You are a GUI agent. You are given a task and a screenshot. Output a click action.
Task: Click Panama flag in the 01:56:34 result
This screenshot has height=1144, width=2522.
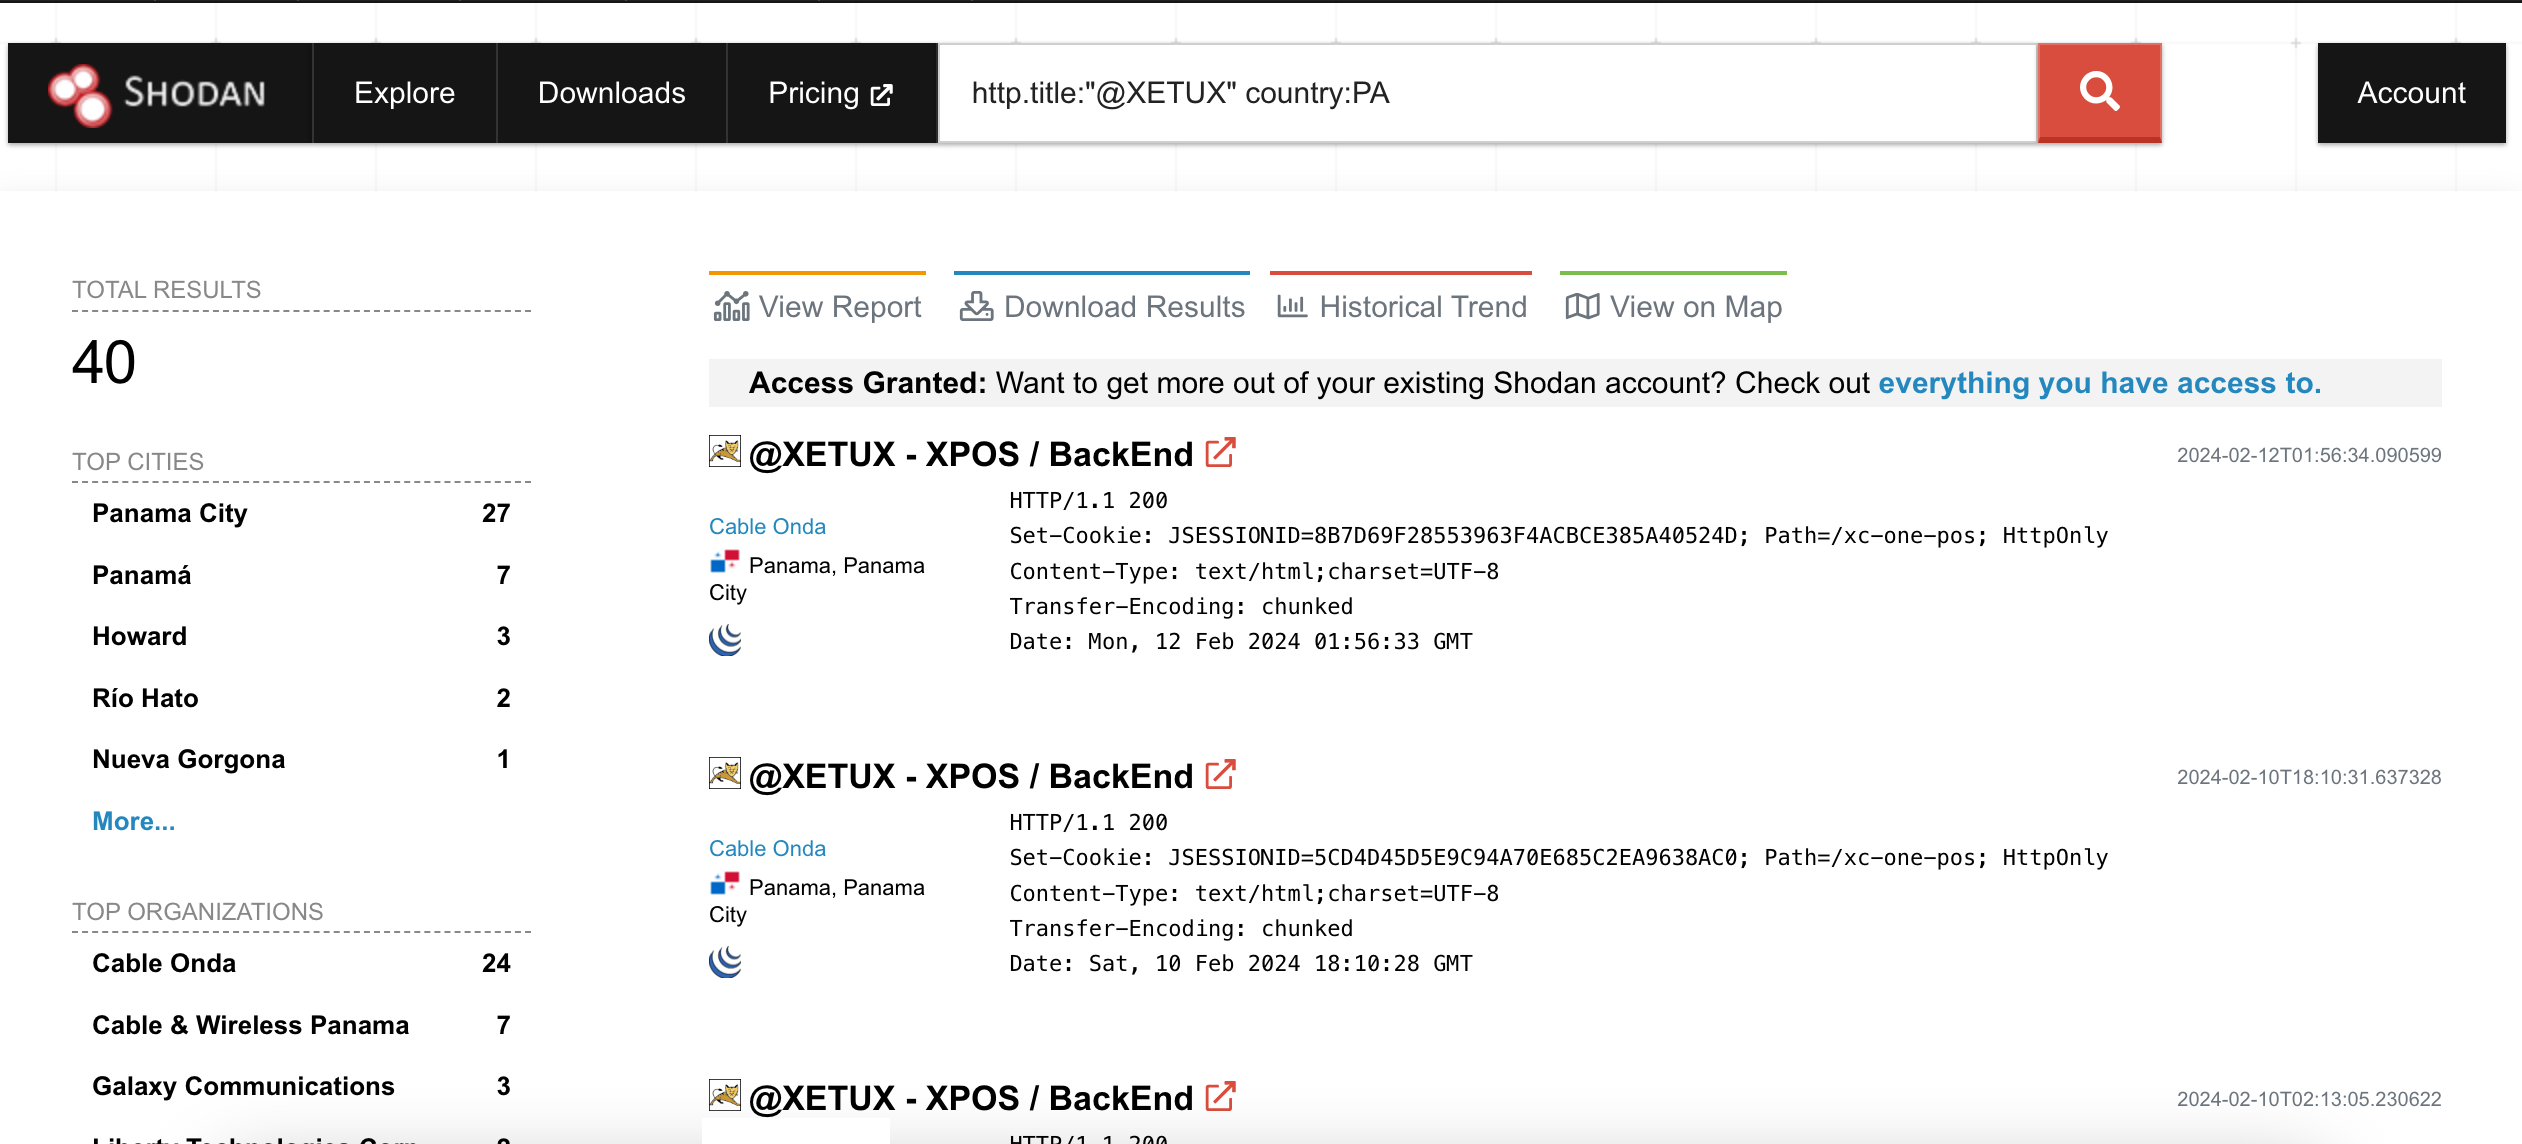pos(725,562)
